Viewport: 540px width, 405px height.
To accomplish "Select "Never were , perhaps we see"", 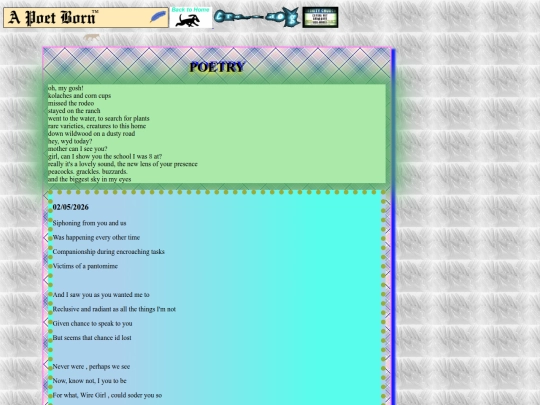I will click(91, 367).
